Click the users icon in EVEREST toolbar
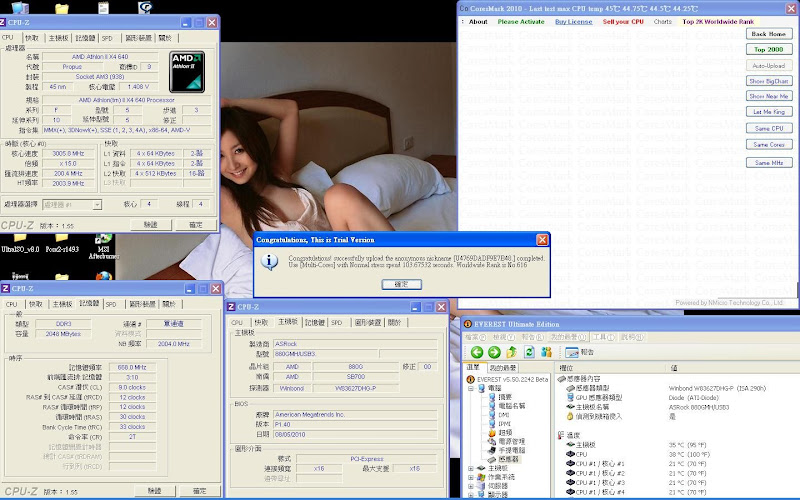The image size is (800, 500). (548, 352)
